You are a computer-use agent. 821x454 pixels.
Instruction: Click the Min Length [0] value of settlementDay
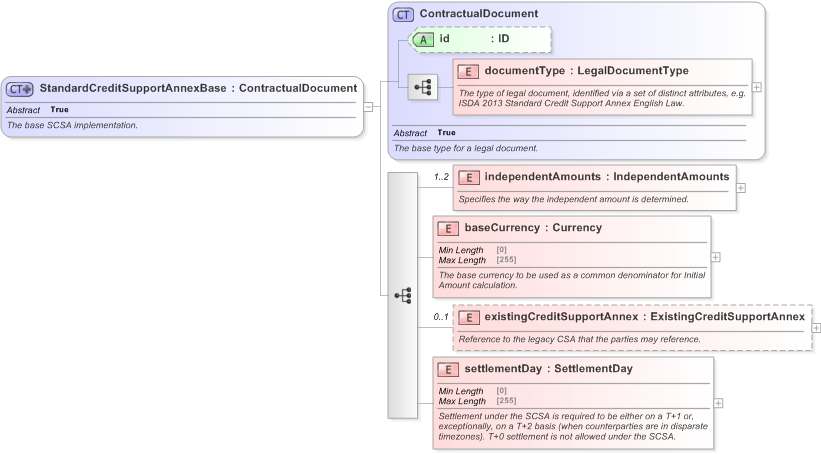click(501, 391)
